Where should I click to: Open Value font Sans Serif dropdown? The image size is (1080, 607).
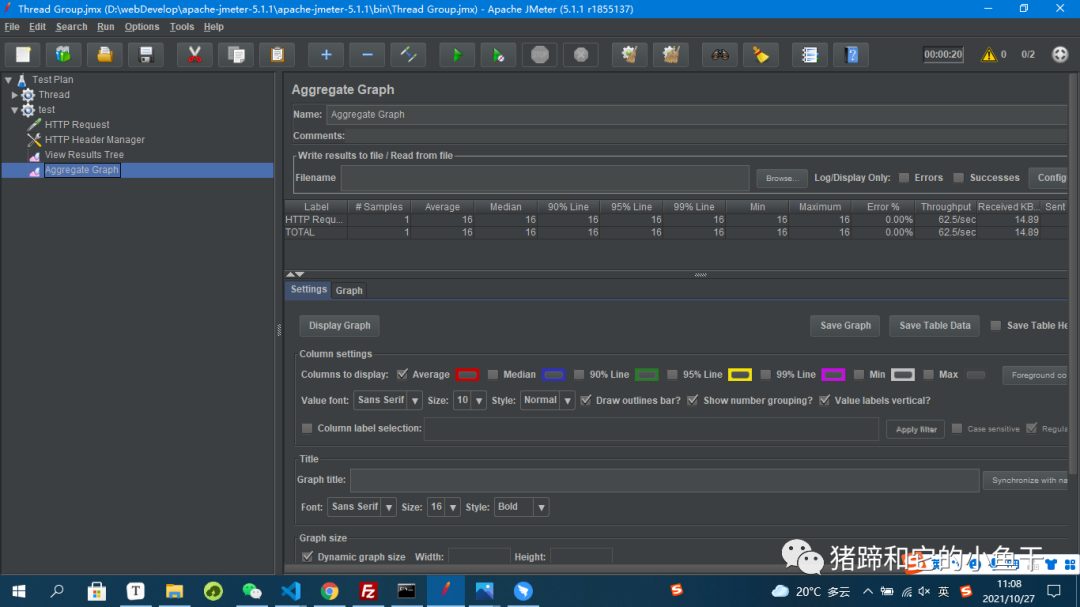coord(387,400)
